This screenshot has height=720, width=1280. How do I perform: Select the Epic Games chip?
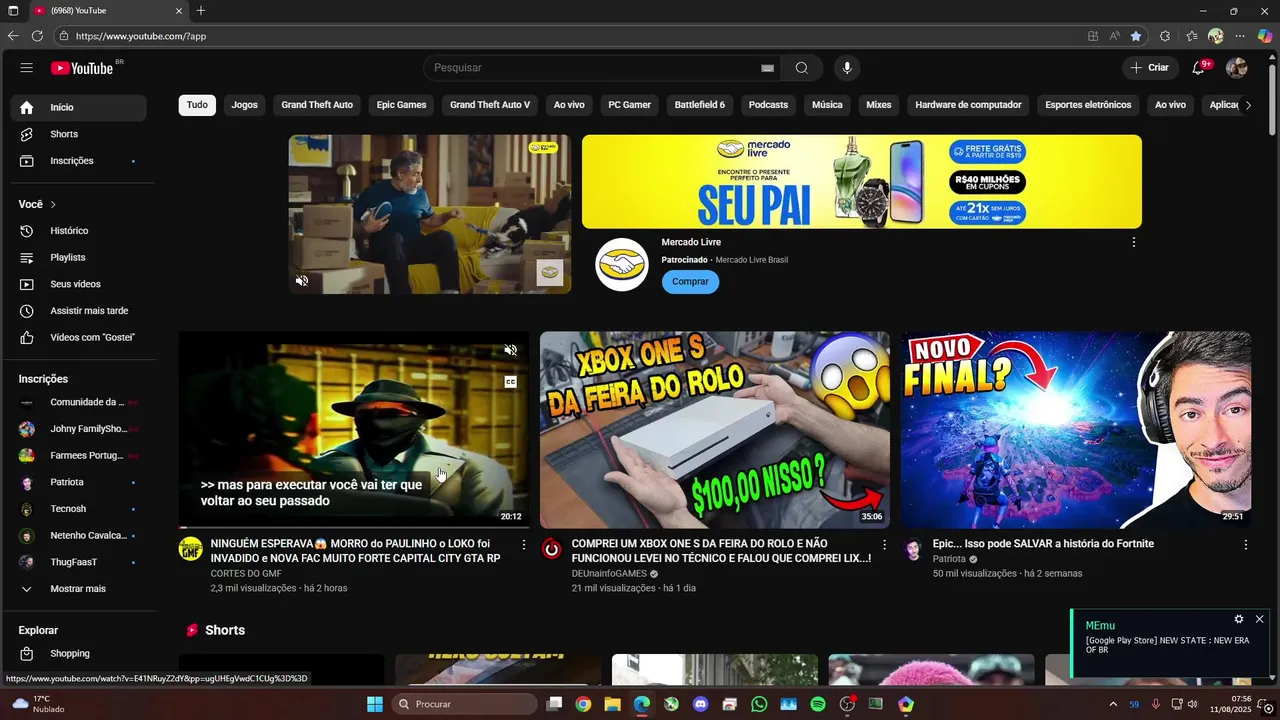[401, 105]
